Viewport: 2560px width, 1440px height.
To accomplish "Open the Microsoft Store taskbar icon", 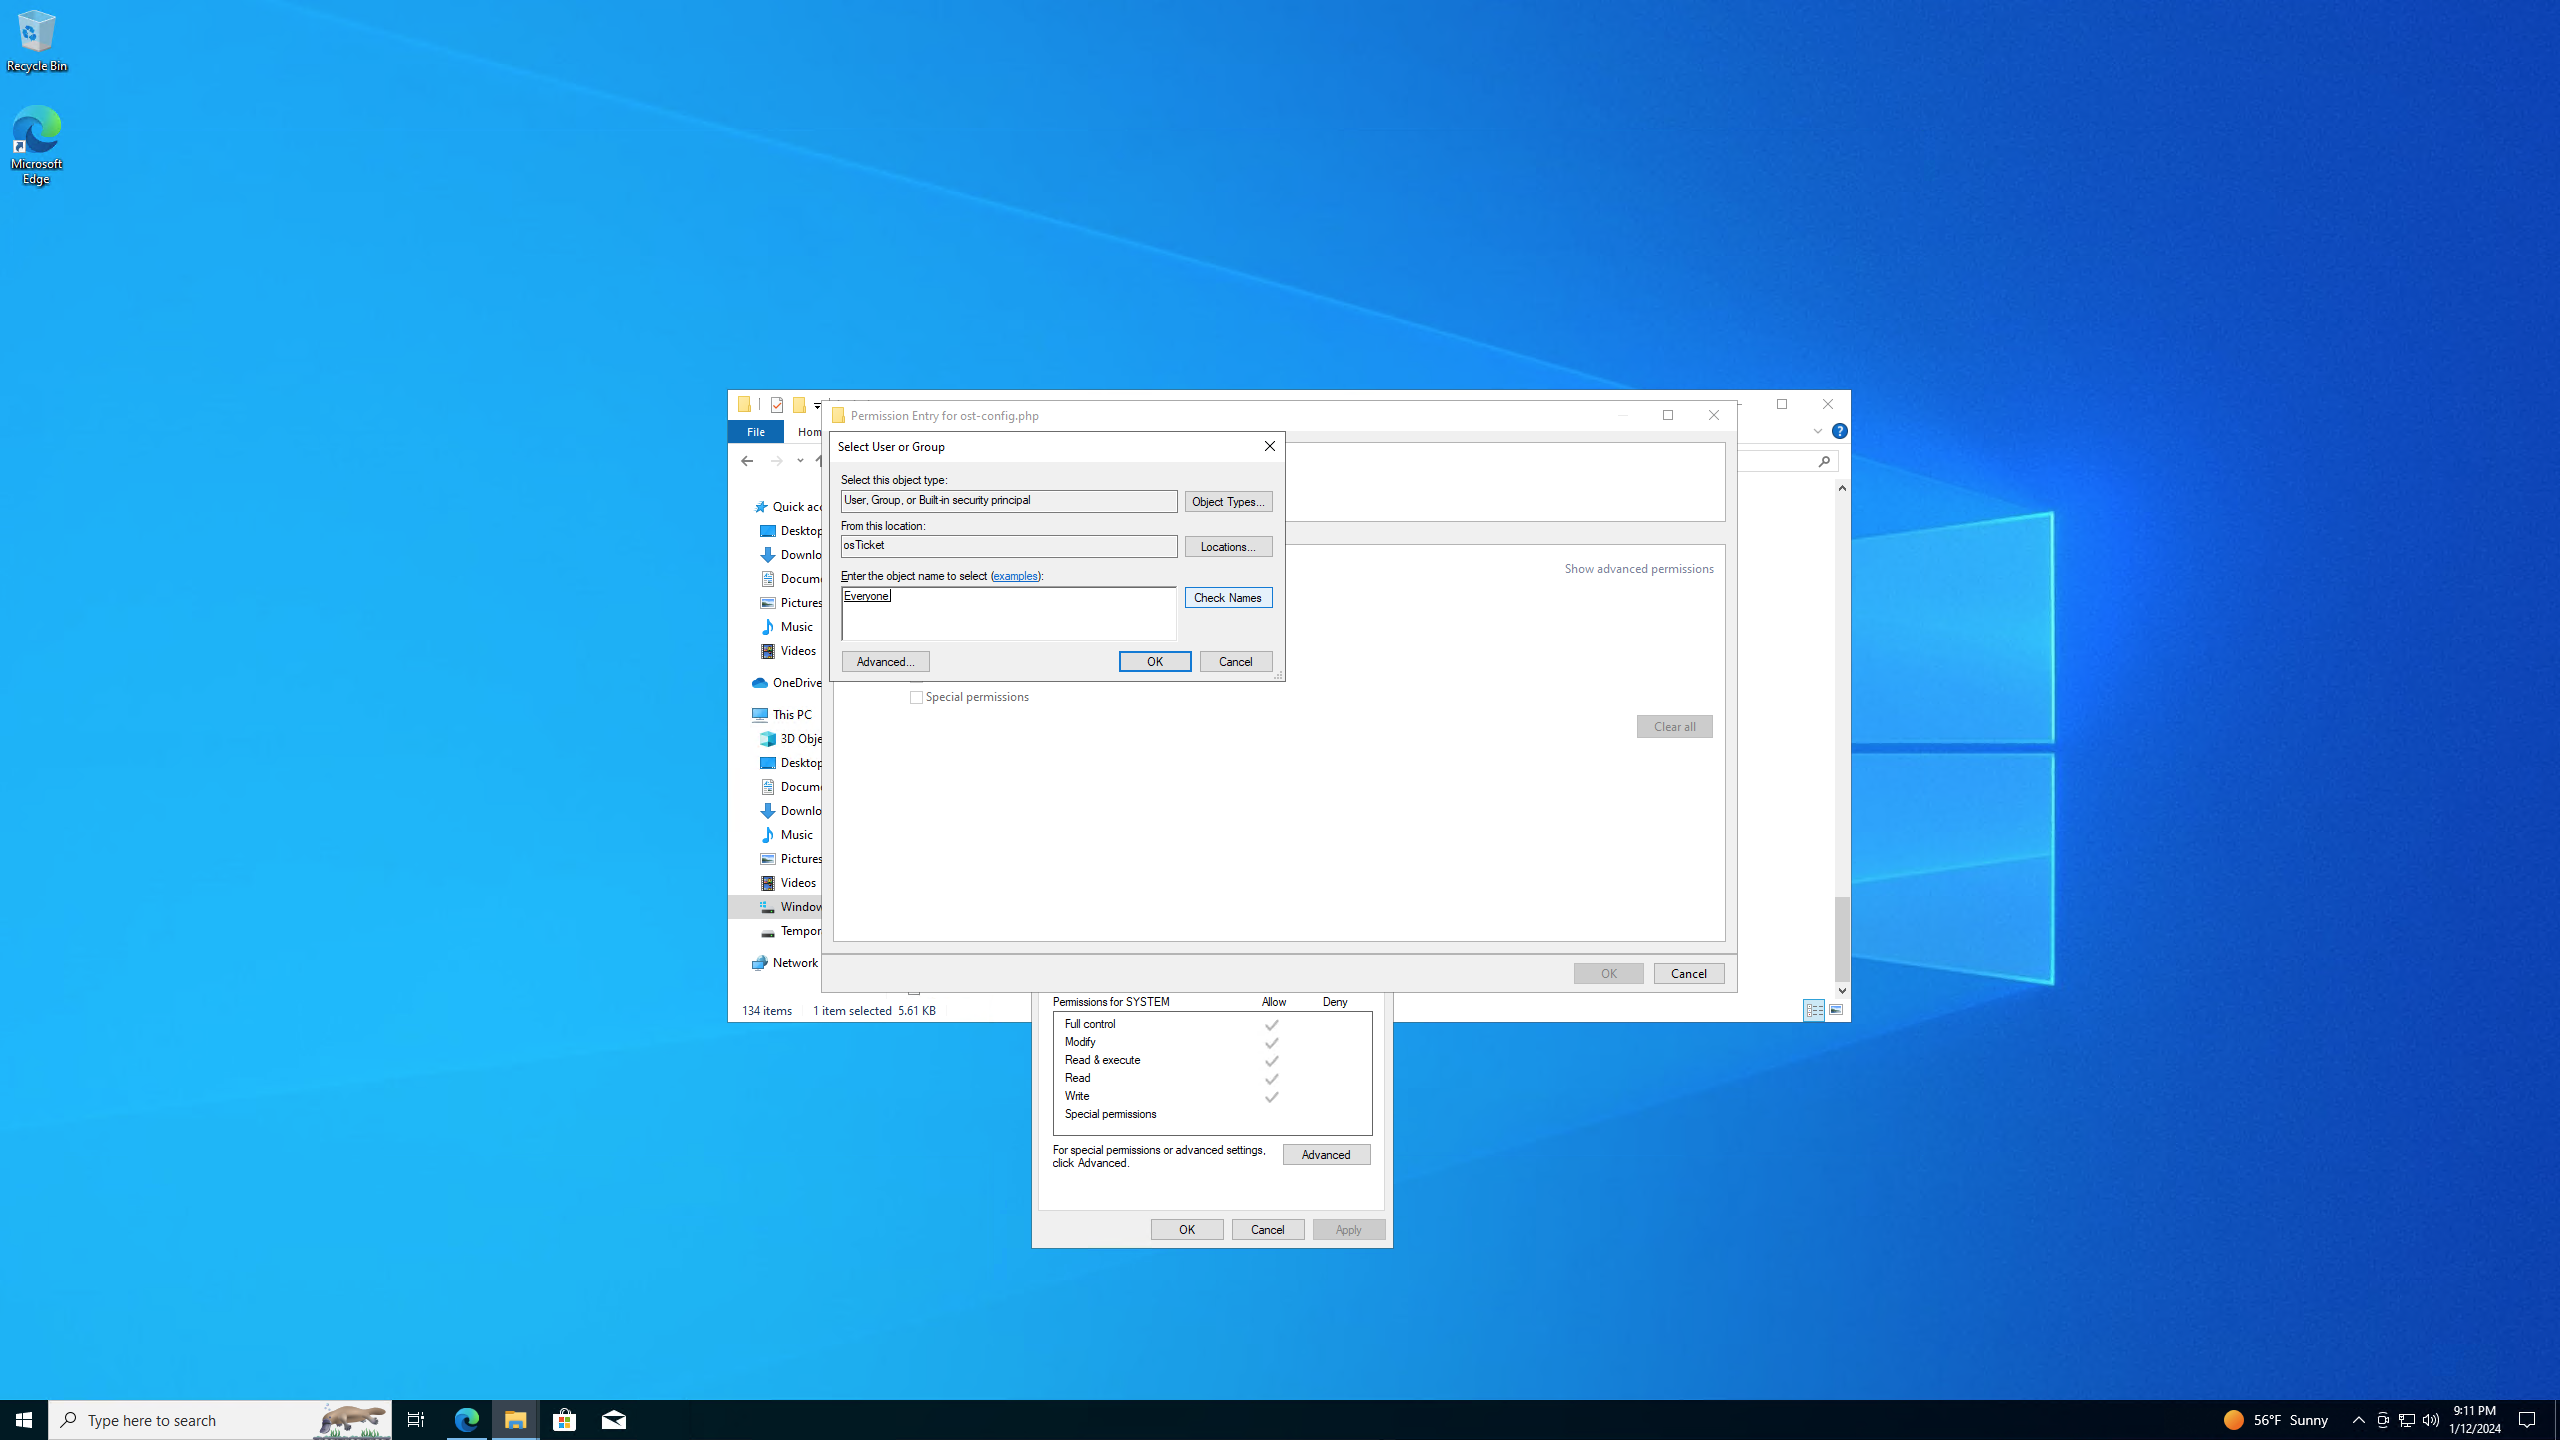I will [564, 1419].
